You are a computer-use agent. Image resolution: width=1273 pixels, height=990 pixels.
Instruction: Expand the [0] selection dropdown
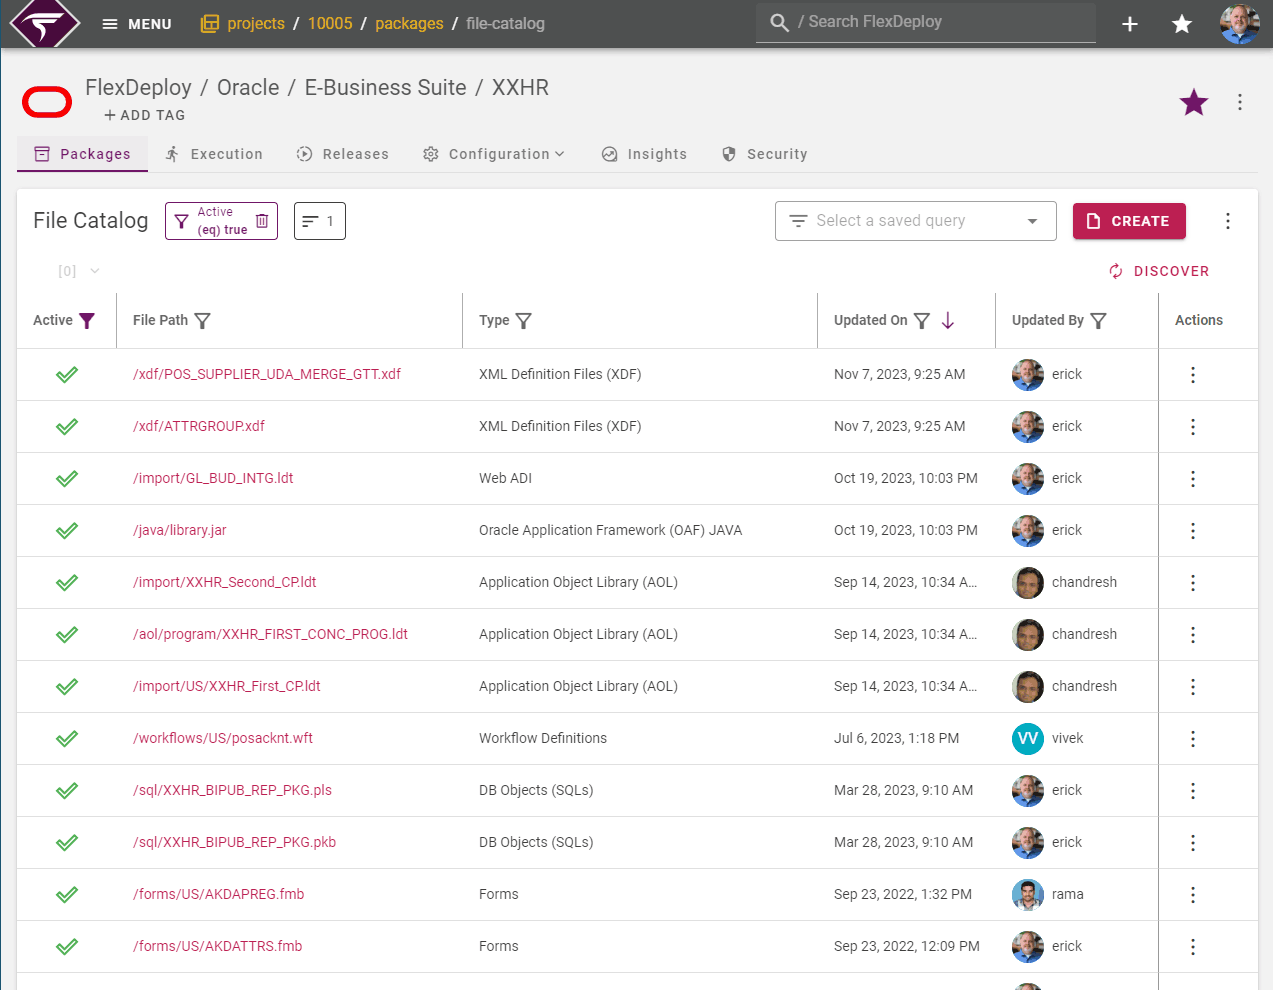pyautogui.click(x=79, y=271)
